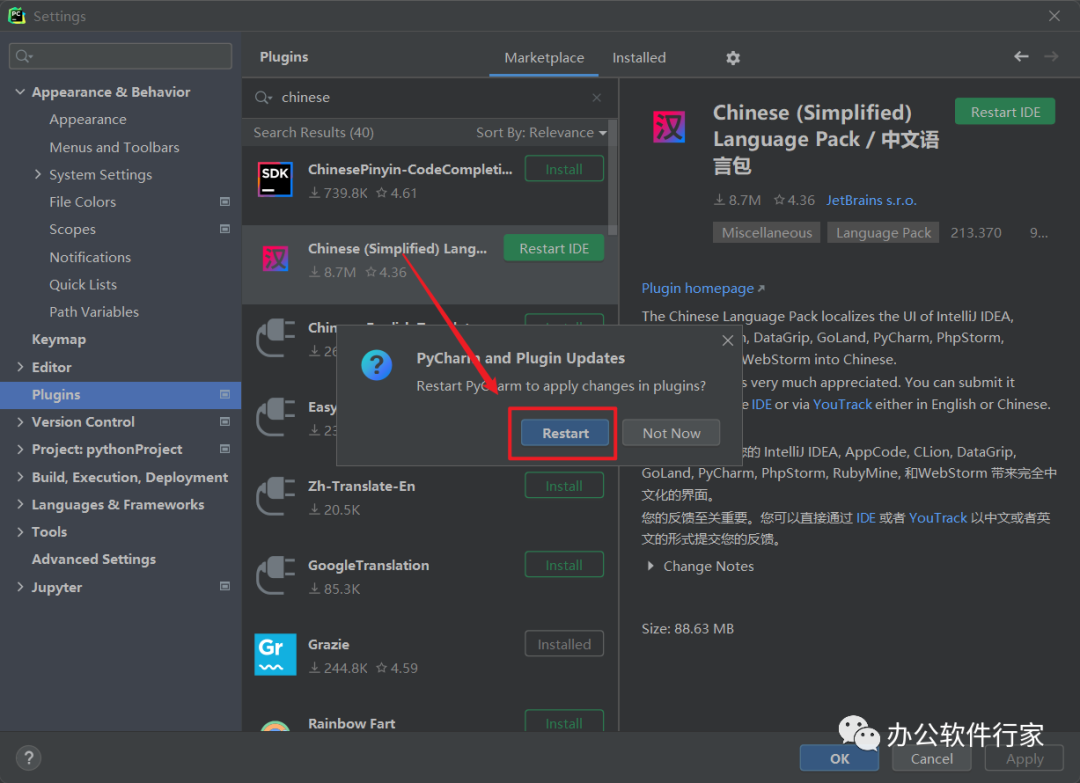
Task: Expand the Editor settings category
Action: pyautogui.click(x=20, y=367)
